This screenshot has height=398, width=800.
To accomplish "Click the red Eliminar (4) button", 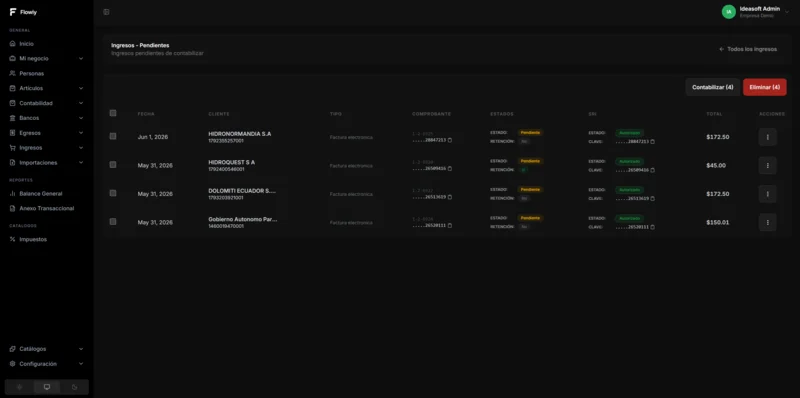I will tap(765, 87).
